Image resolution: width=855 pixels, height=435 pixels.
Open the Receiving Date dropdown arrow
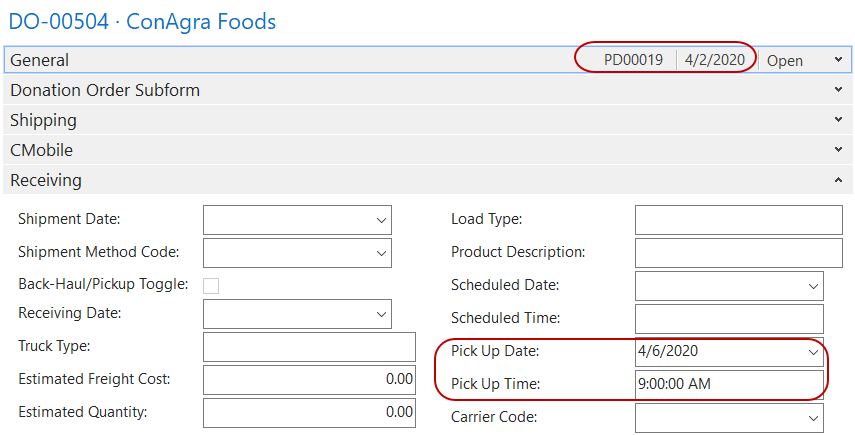tap(381, 314)
